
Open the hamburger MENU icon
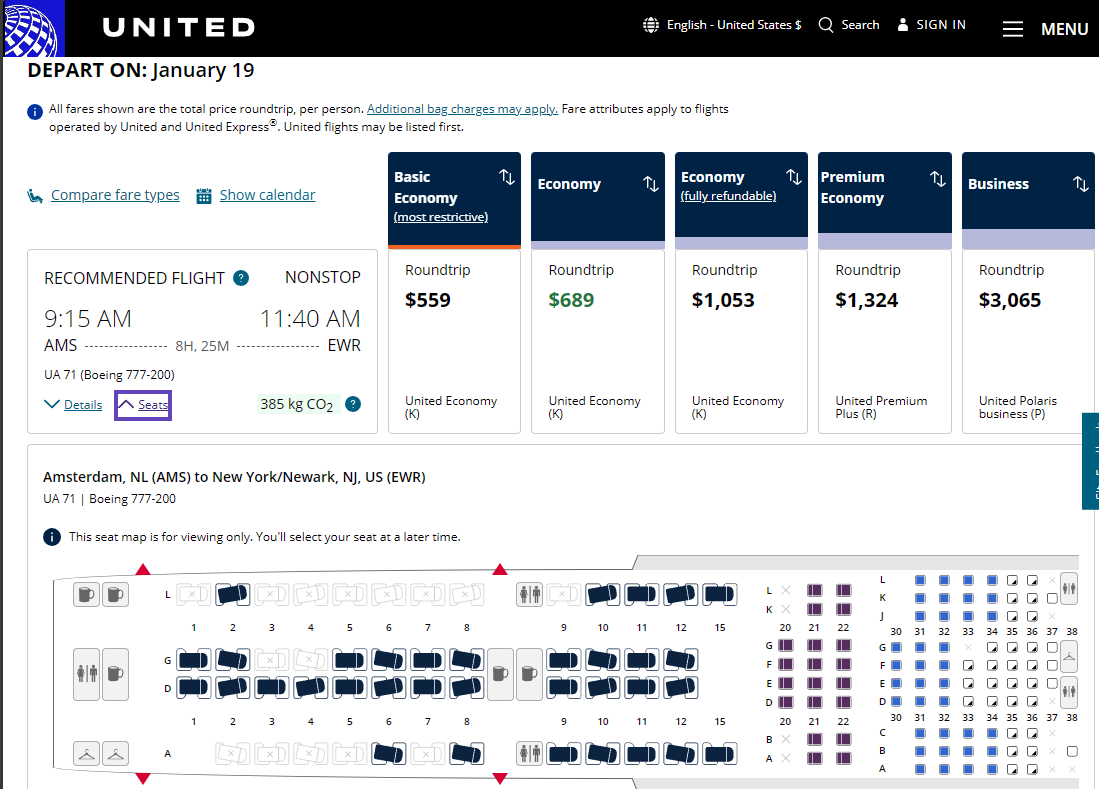pos(1013,29)
